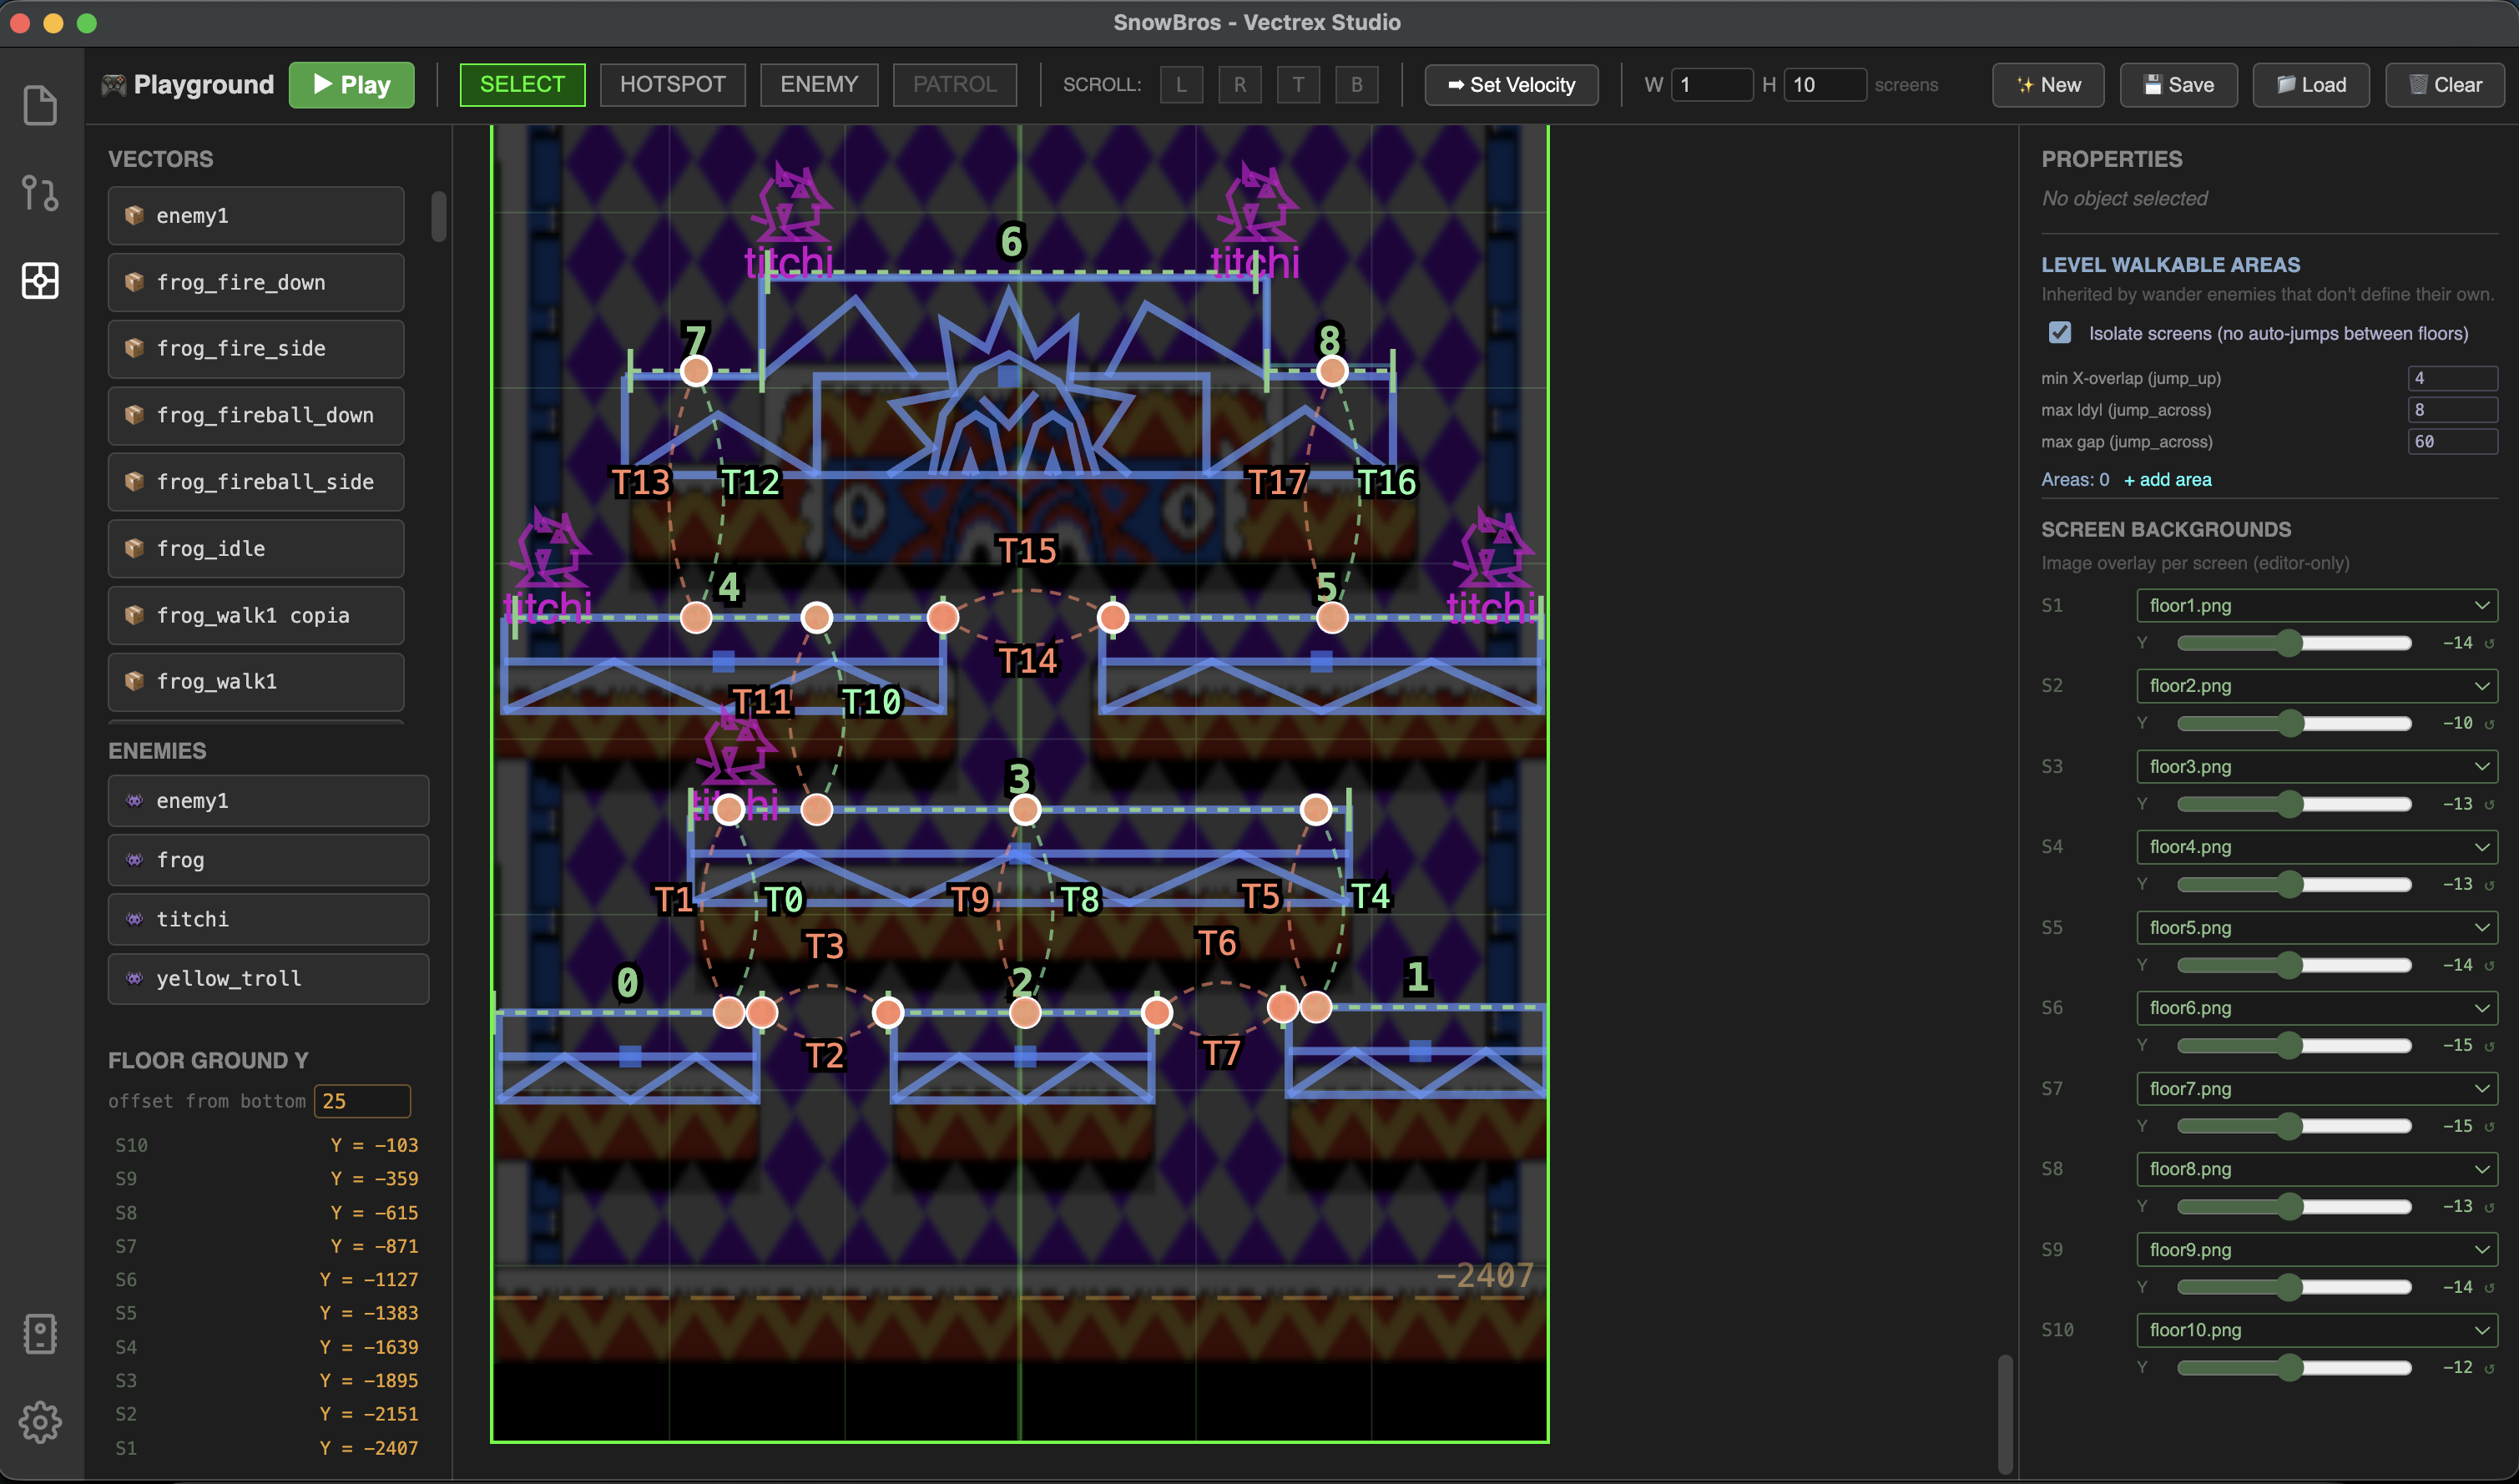Open S1 floor1.png background dropdown
The height and width of the screenshot is (1484, 2519).
click(2317, 605)
